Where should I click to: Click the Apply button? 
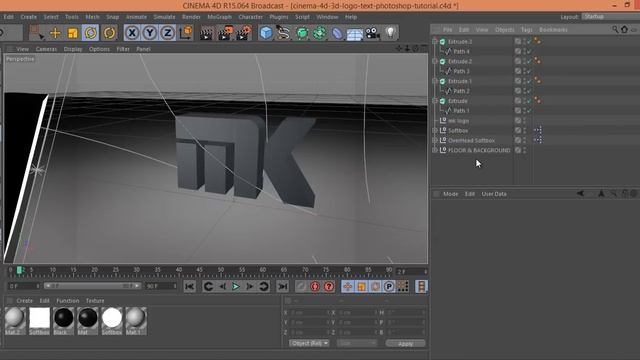405,344
